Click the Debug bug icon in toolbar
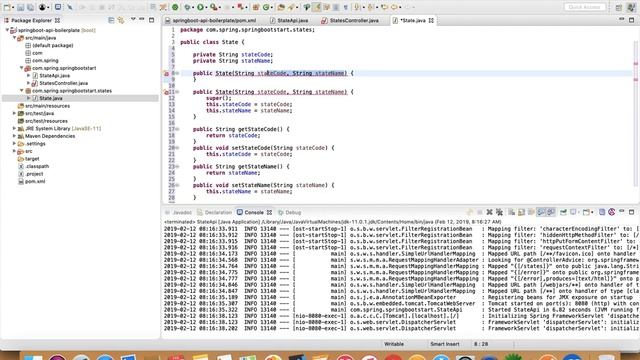 coord(187,7)
